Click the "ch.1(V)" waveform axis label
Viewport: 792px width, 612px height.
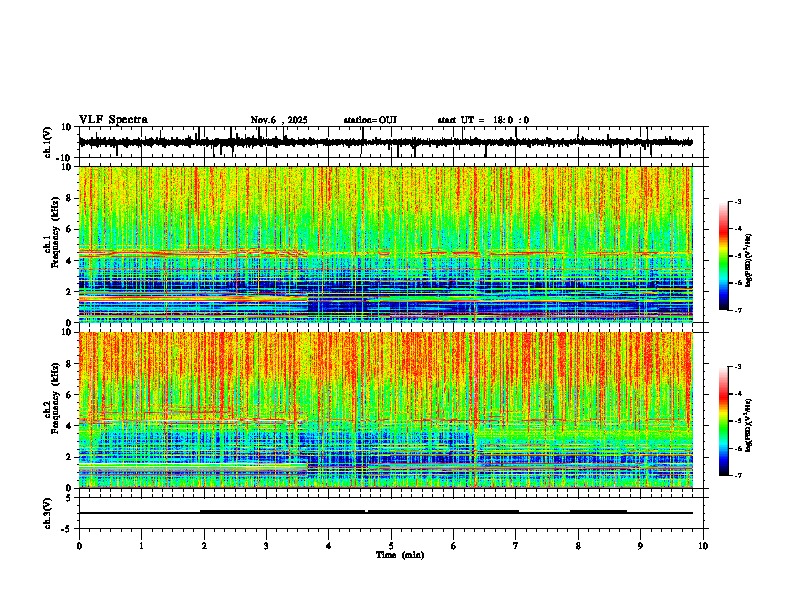pos(48,142)
